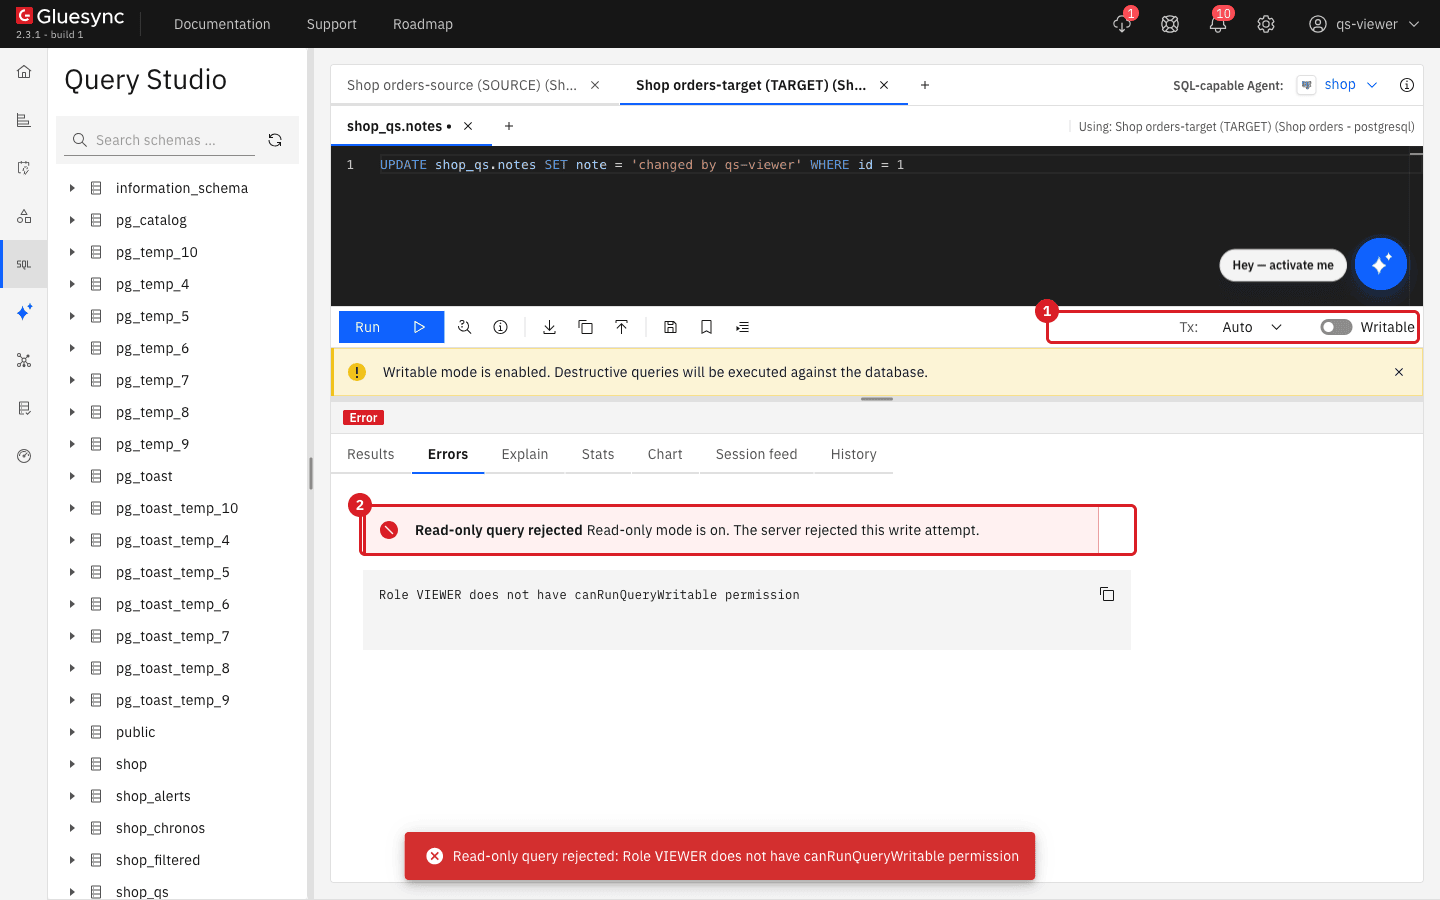Screen dimensions: 1440x900
Task: Close the shop_qs.notes query tab
Action: click(468, 126)
